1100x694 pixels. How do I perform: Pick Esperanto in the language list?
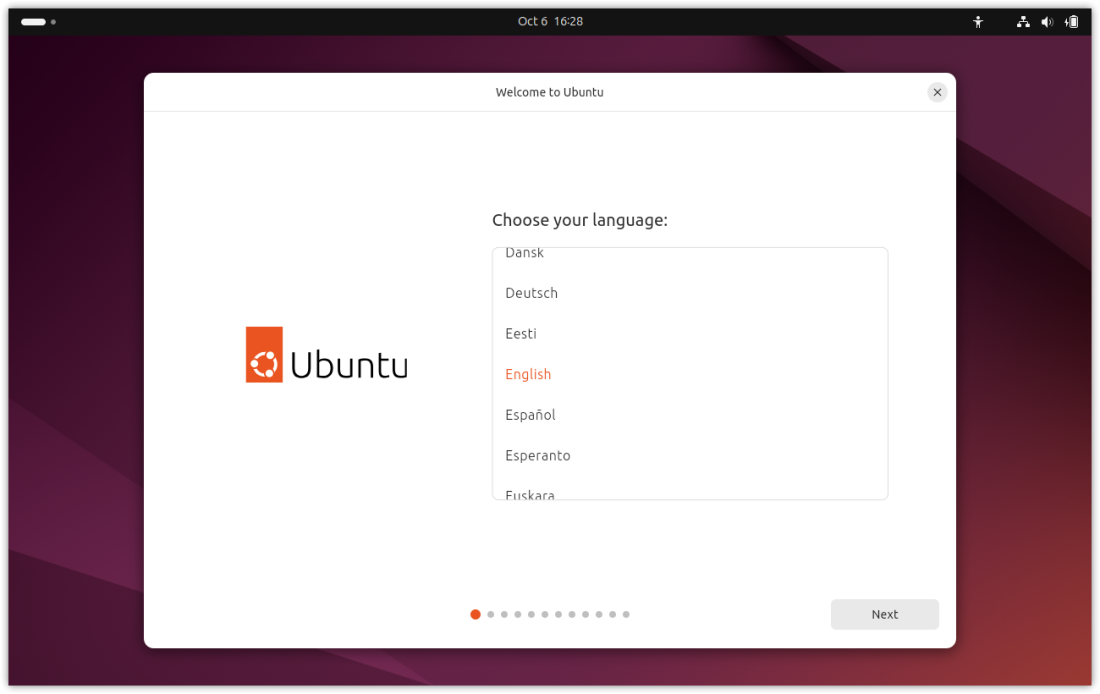[690, 455]
